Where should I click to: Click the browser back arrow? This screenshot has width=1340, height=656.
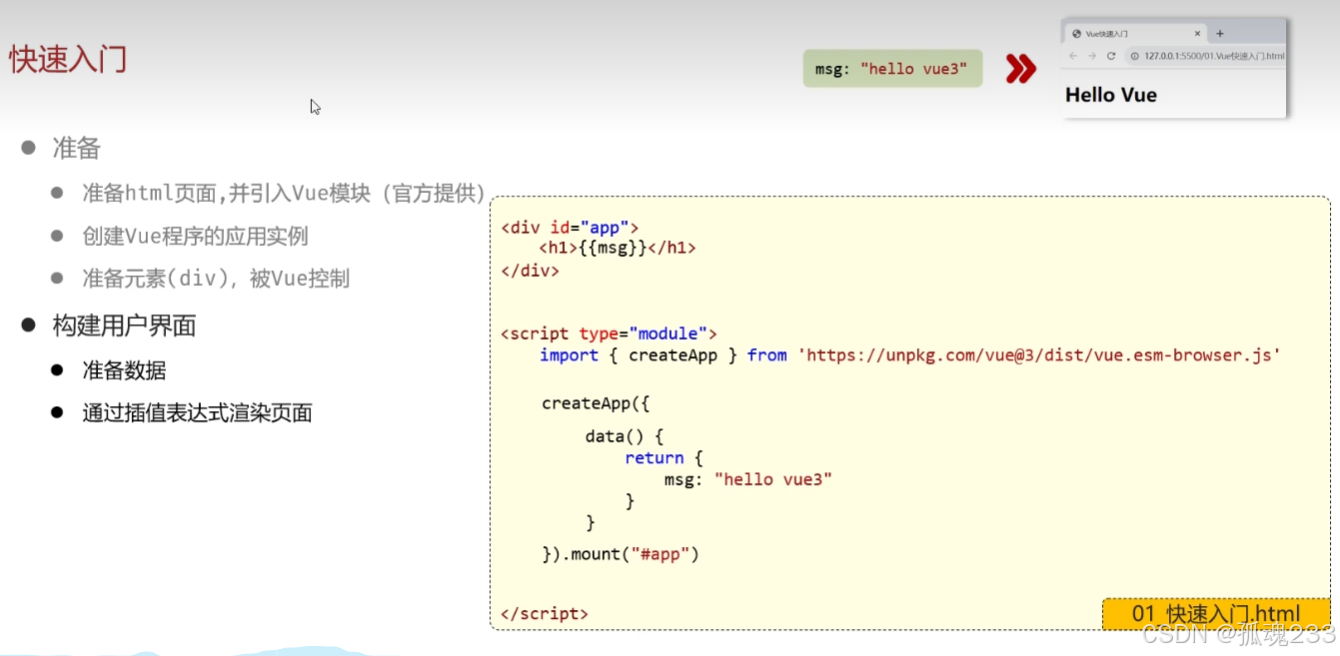click(1073, 56)
